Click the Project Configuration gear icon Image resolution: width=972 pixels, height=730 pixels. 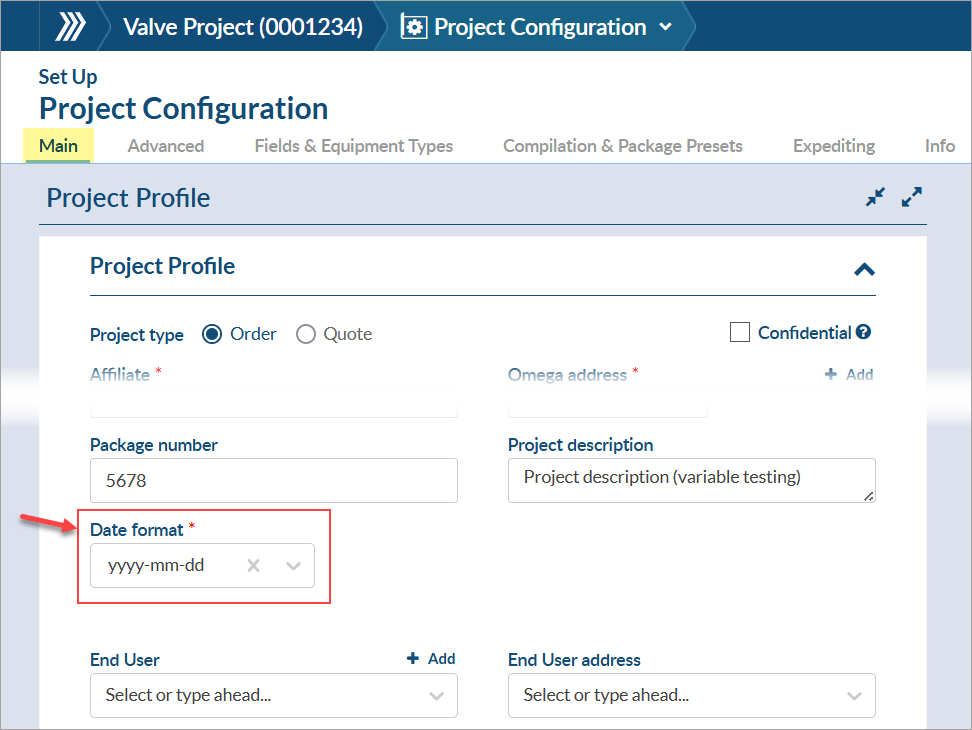(413, 27)
